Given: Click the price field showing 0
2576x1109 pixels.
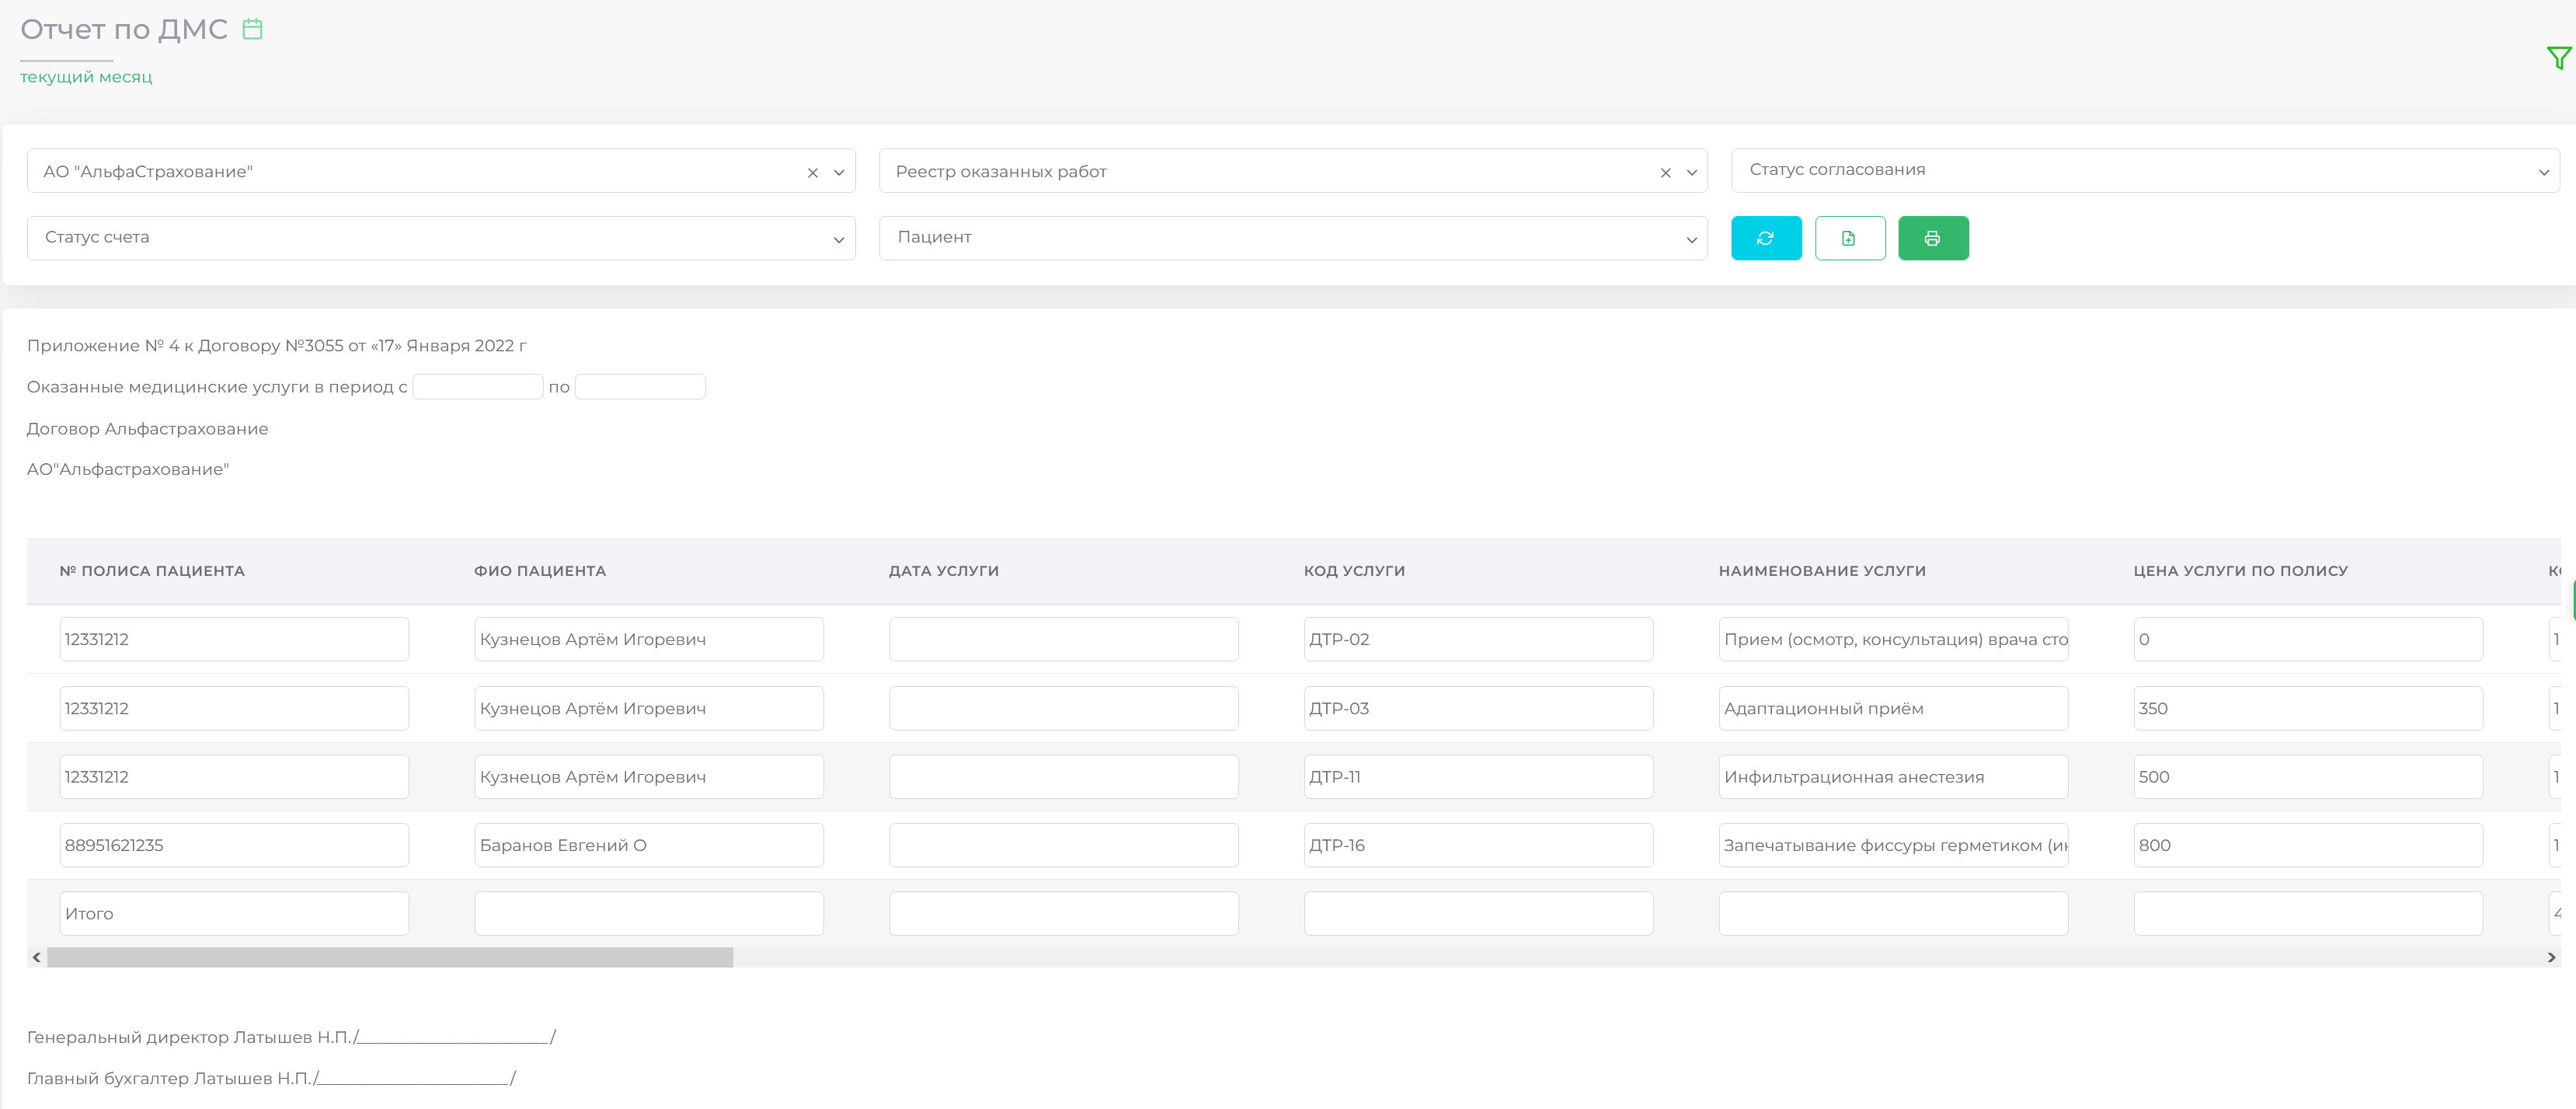Looking at the screenshot, I should 2308,639.
